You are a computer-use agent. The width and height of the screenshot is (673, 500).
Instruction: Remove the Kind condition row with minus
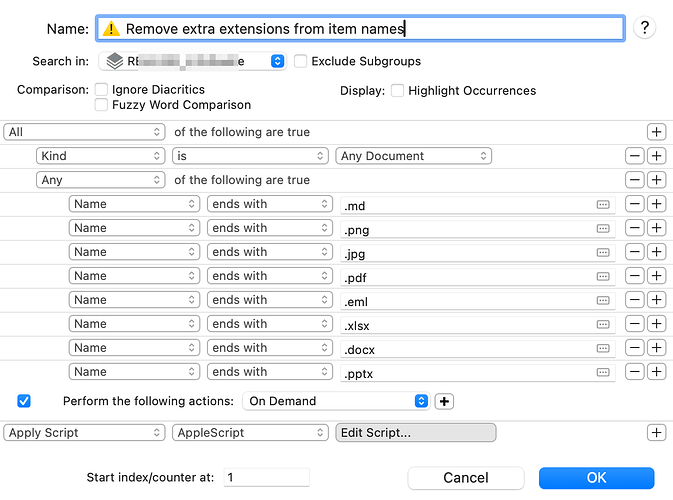634,156
